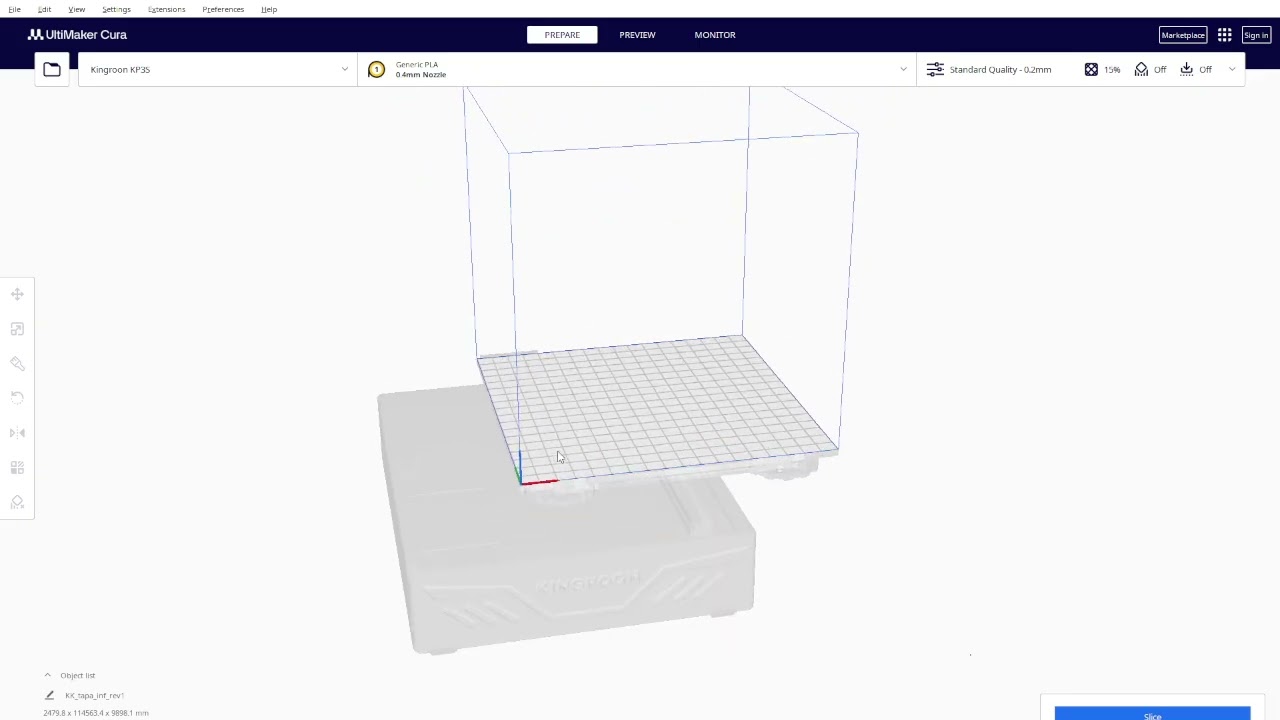Open the View menu
The width and height of the screenshot is (1280, 720).
point(76,9)
